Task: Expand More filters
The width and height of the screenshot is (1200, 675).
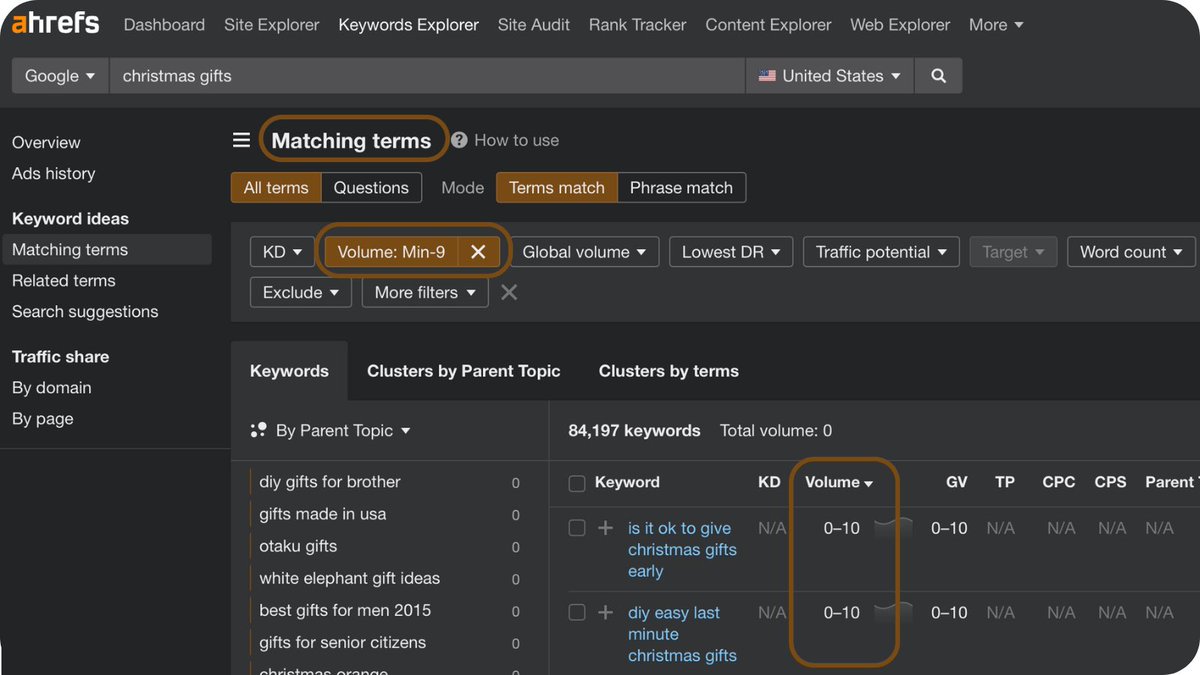Action: pyautogui.click(x=425, y=292)
